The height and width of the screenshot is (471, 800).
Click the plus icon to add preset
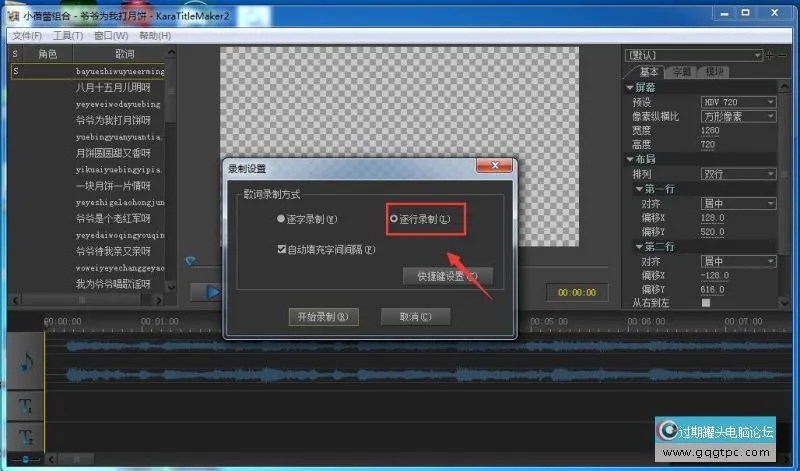coord(769,55)
